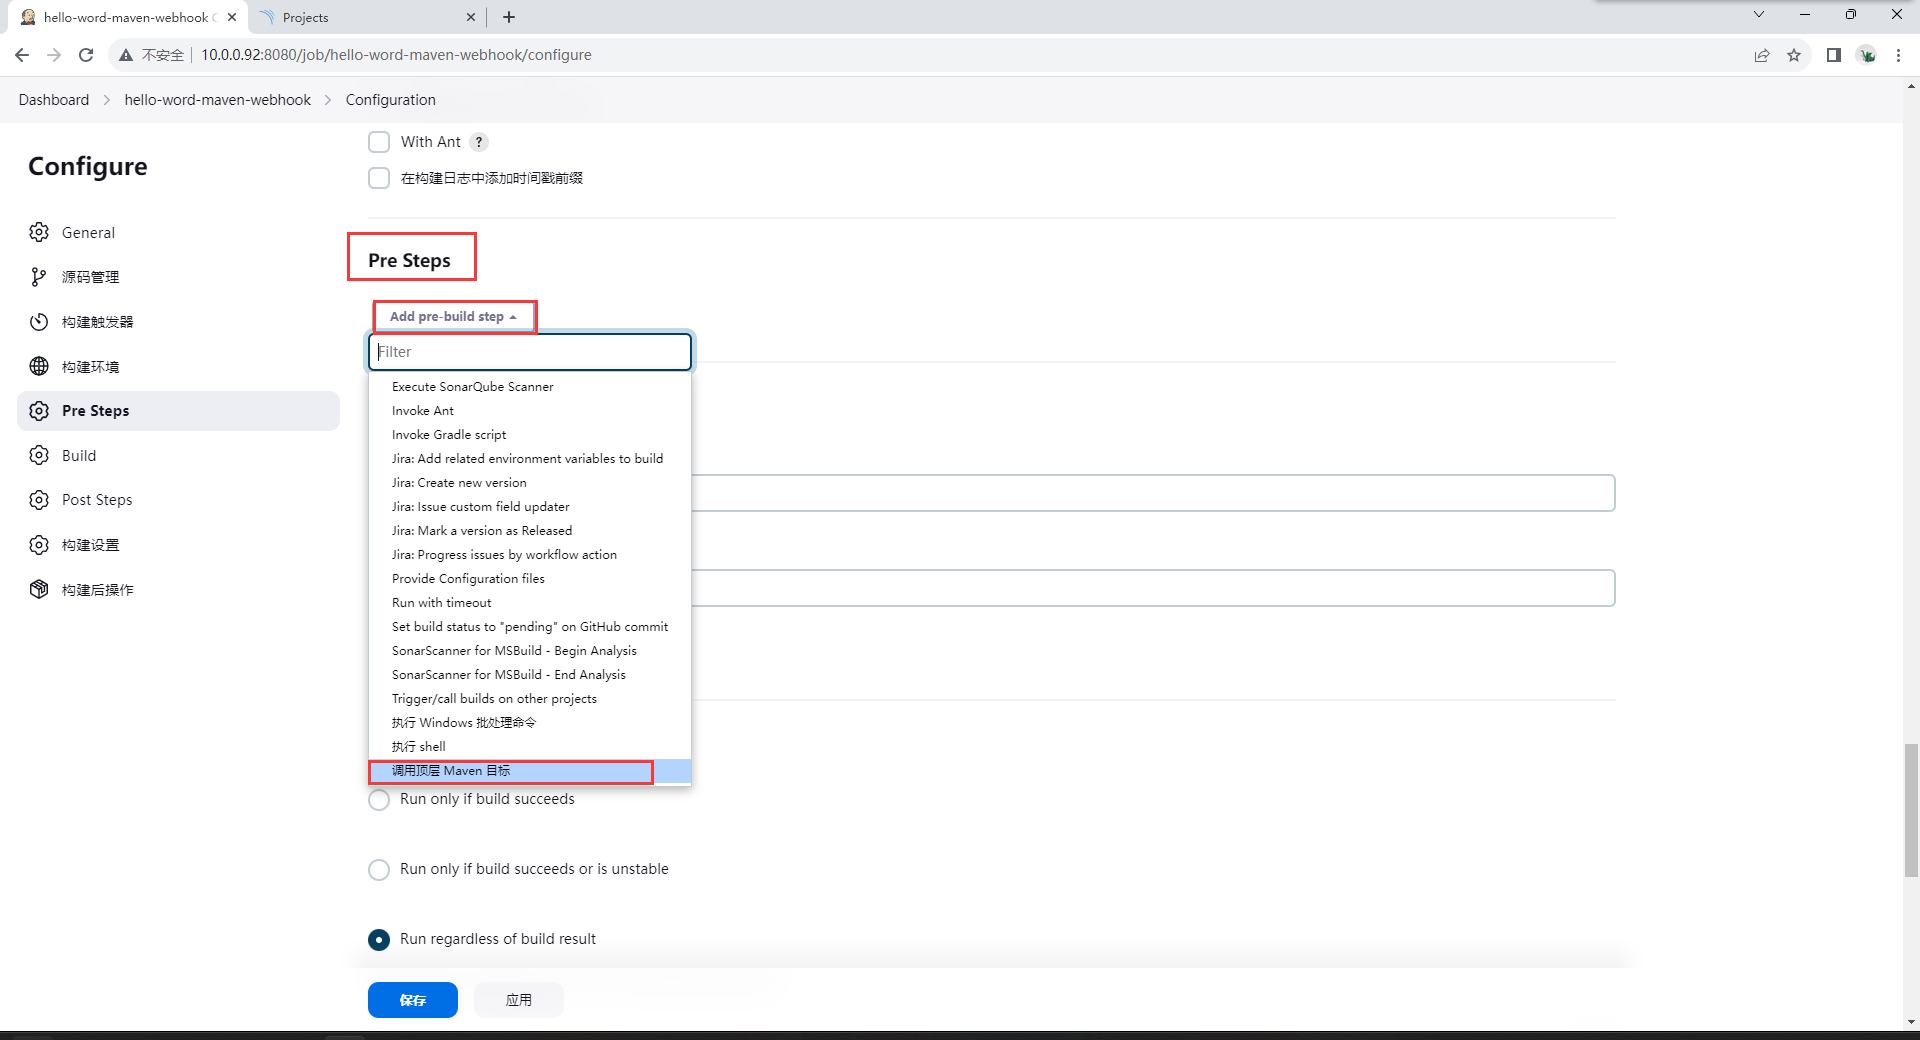
Task: Reload the page with refresh icon
Action: pos(86,55)
